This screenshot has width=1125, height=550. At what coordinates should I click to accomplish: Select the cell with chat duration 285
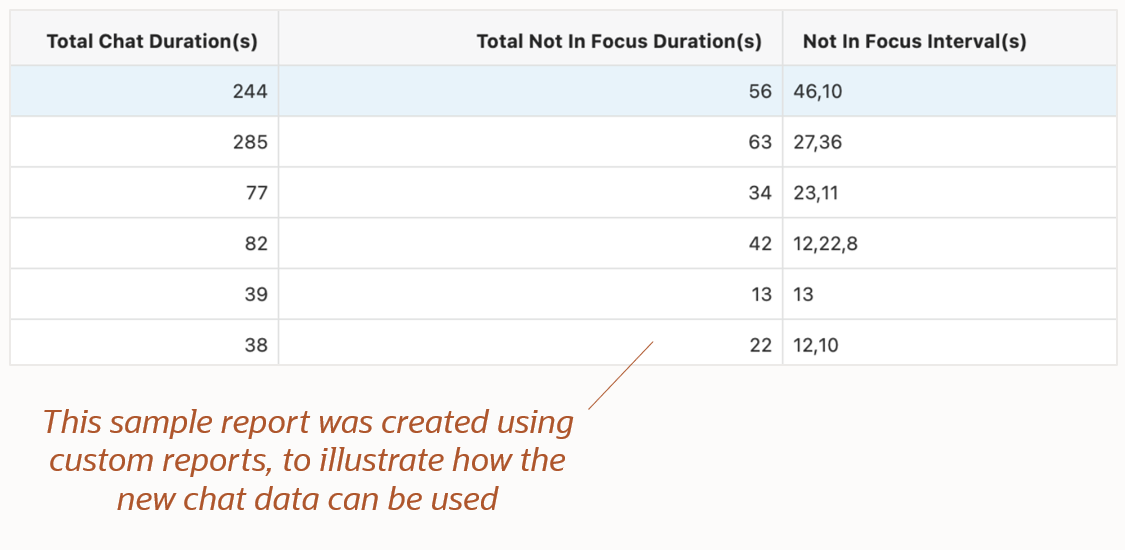point(250,142)
